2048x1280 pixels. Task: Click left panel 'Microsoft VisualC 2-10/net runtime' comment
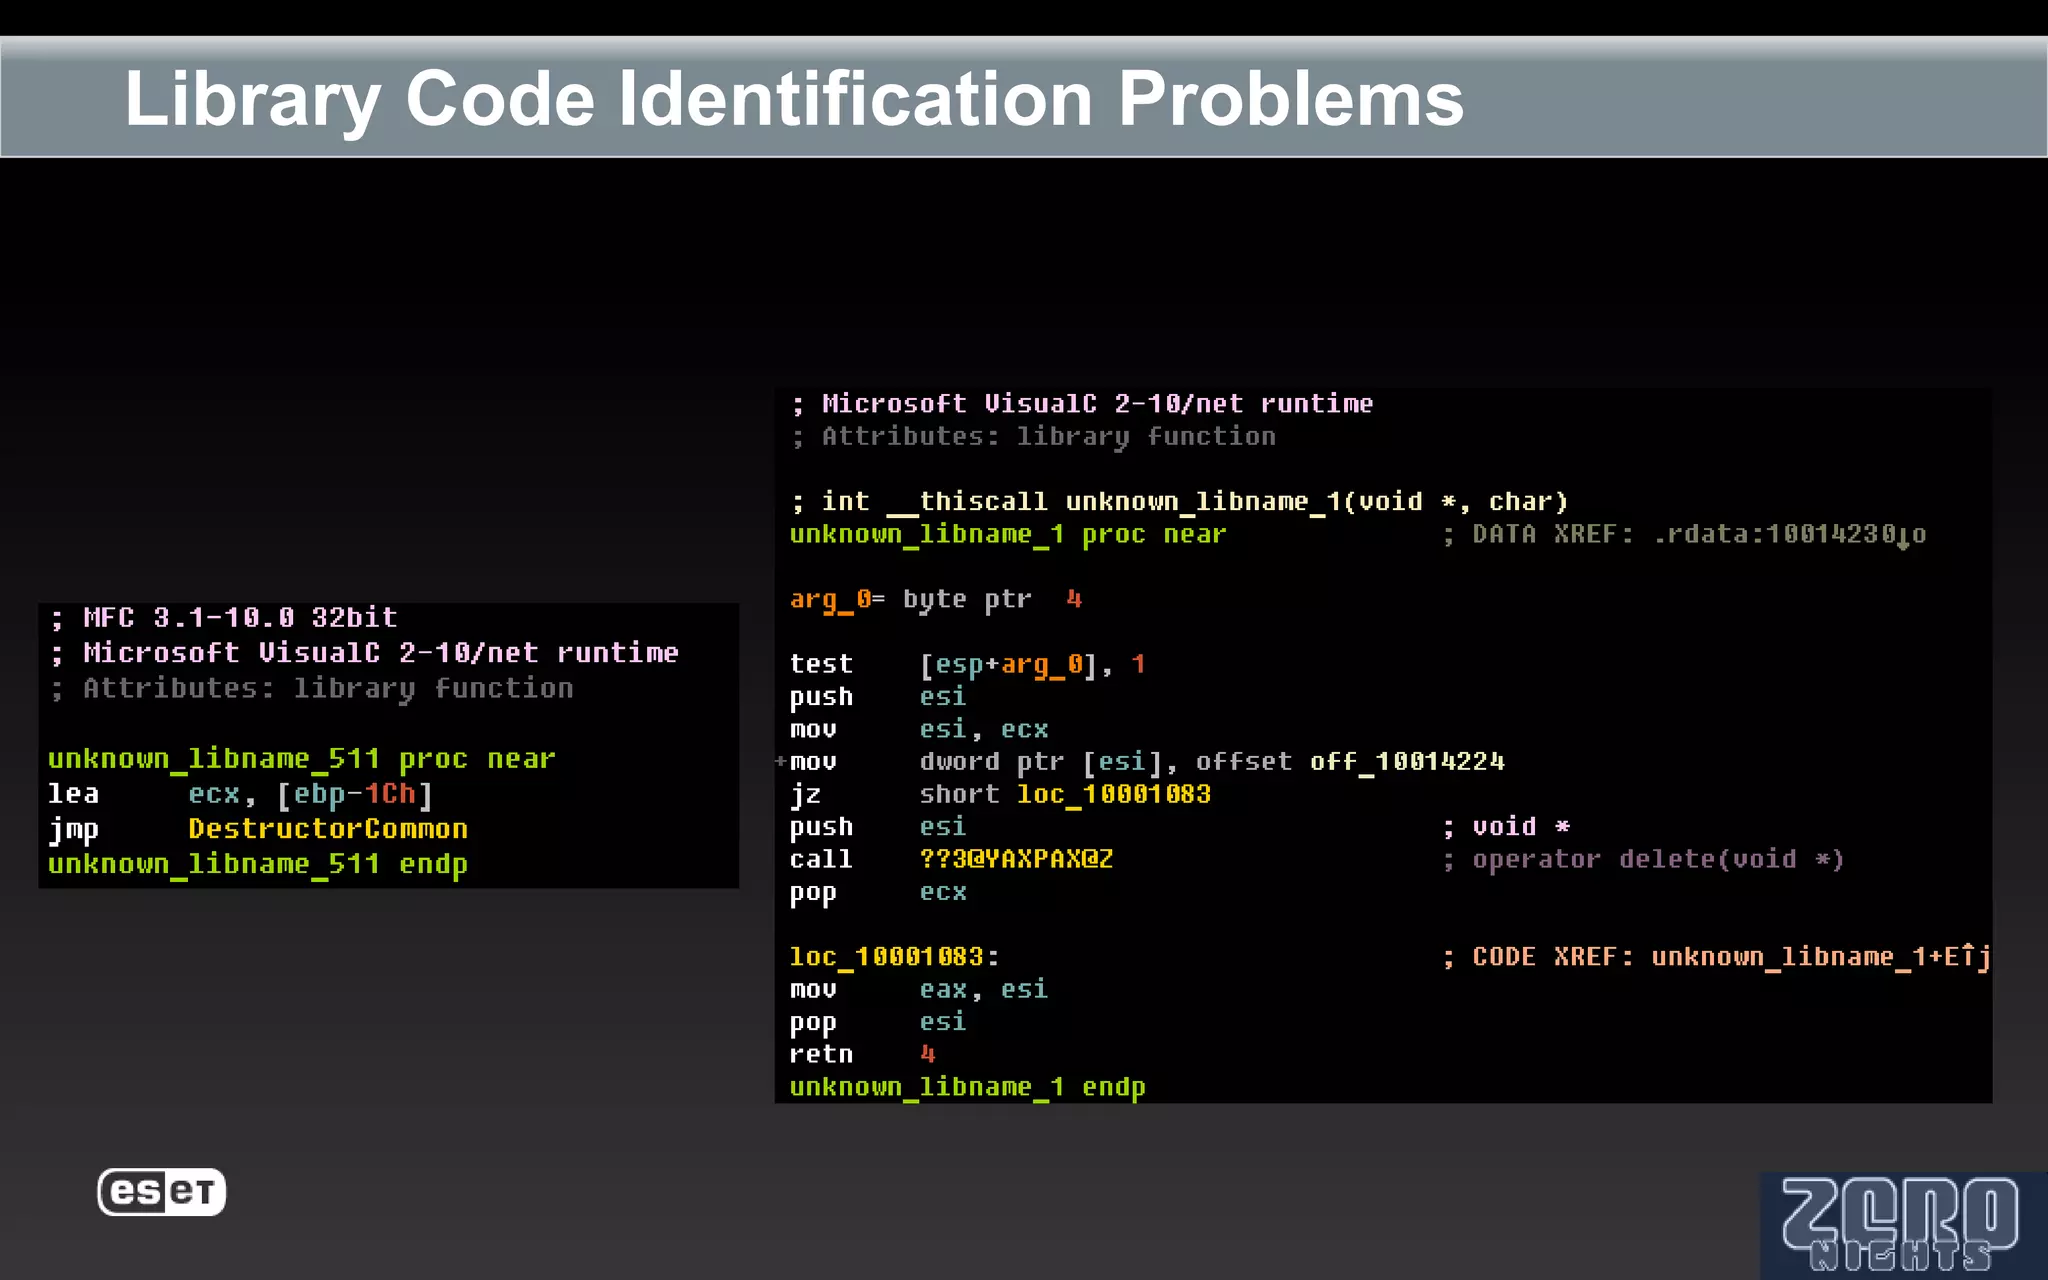coord(364,653)
